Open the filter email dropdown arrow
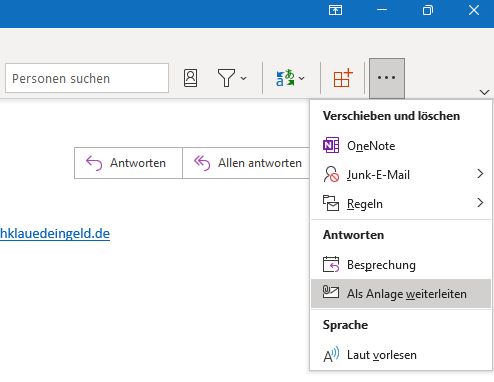494x382 pixels. 244,78
